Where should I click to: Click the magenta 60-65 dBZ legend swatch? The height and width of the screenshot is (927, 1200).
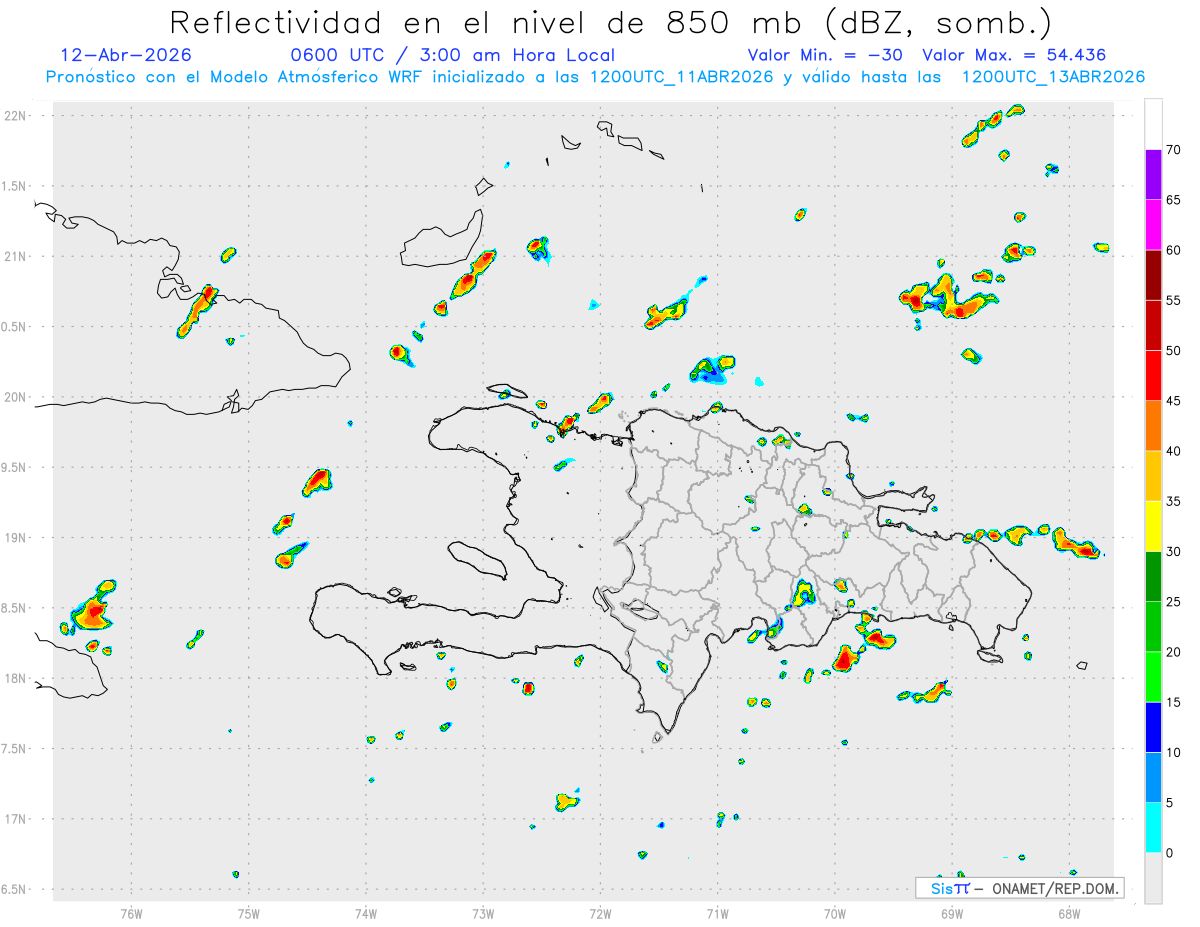point(1153,225)
